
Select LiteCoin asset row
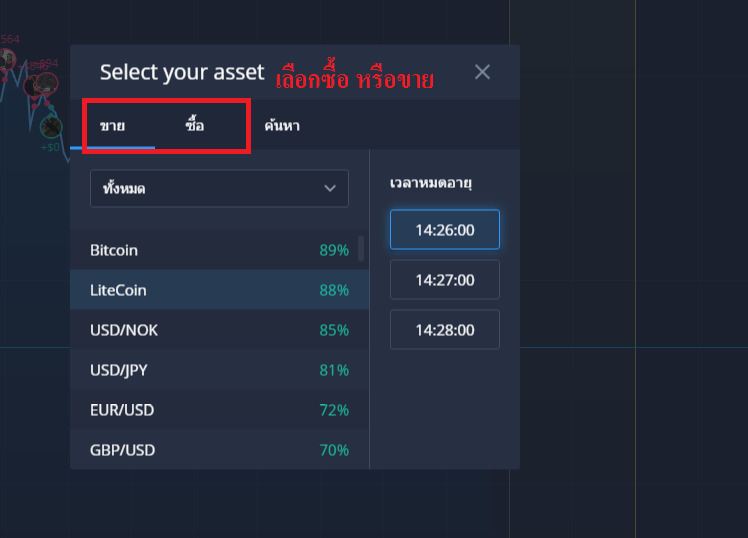[x=219, y=290]
